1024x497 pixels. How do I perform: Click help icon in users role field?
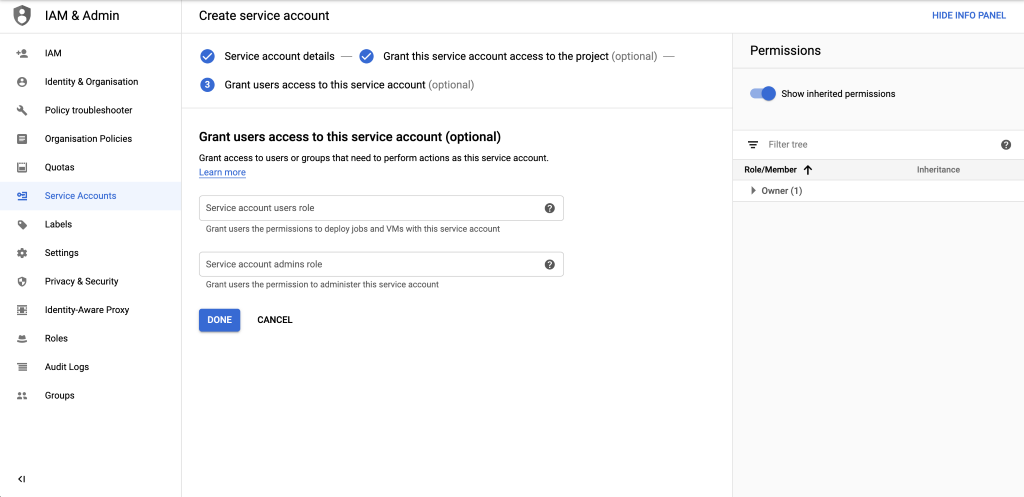pos(549,208)
